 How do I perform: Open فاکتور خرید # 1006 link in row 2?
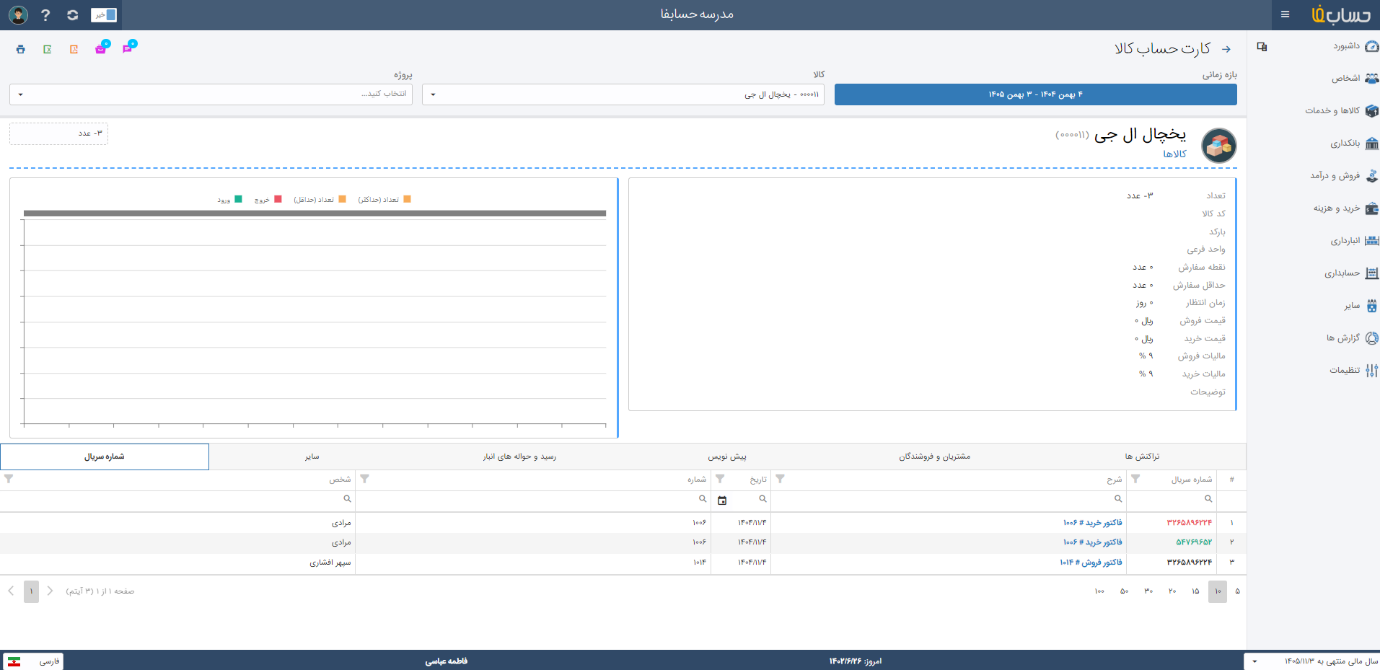coord(1093,542)
